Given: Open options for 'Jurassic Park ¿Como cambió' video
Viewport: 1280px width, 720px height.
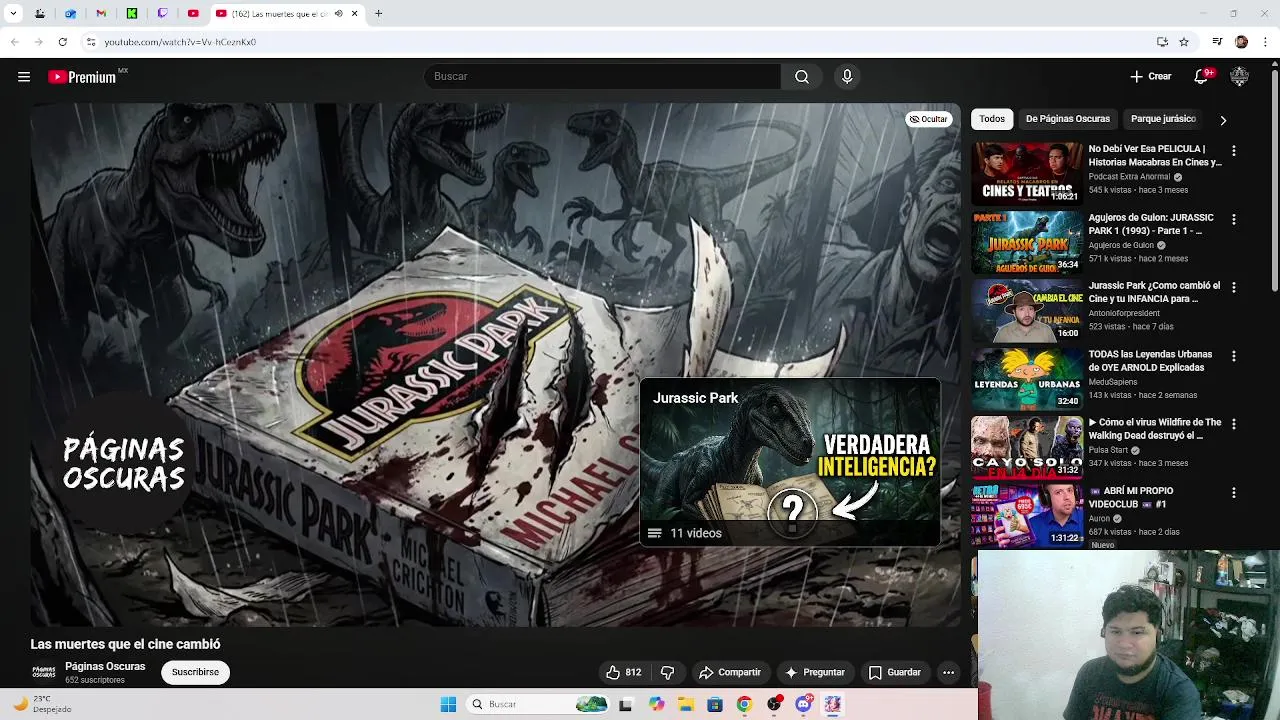Looking at the screenshot, I should tap(1233, 287).
